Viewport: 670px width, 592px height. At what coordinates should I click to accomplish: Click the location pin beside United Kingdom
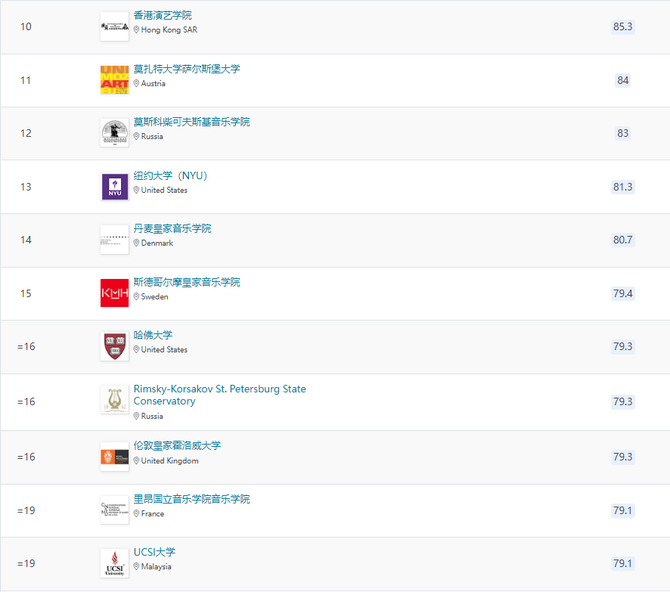[136, 460]
